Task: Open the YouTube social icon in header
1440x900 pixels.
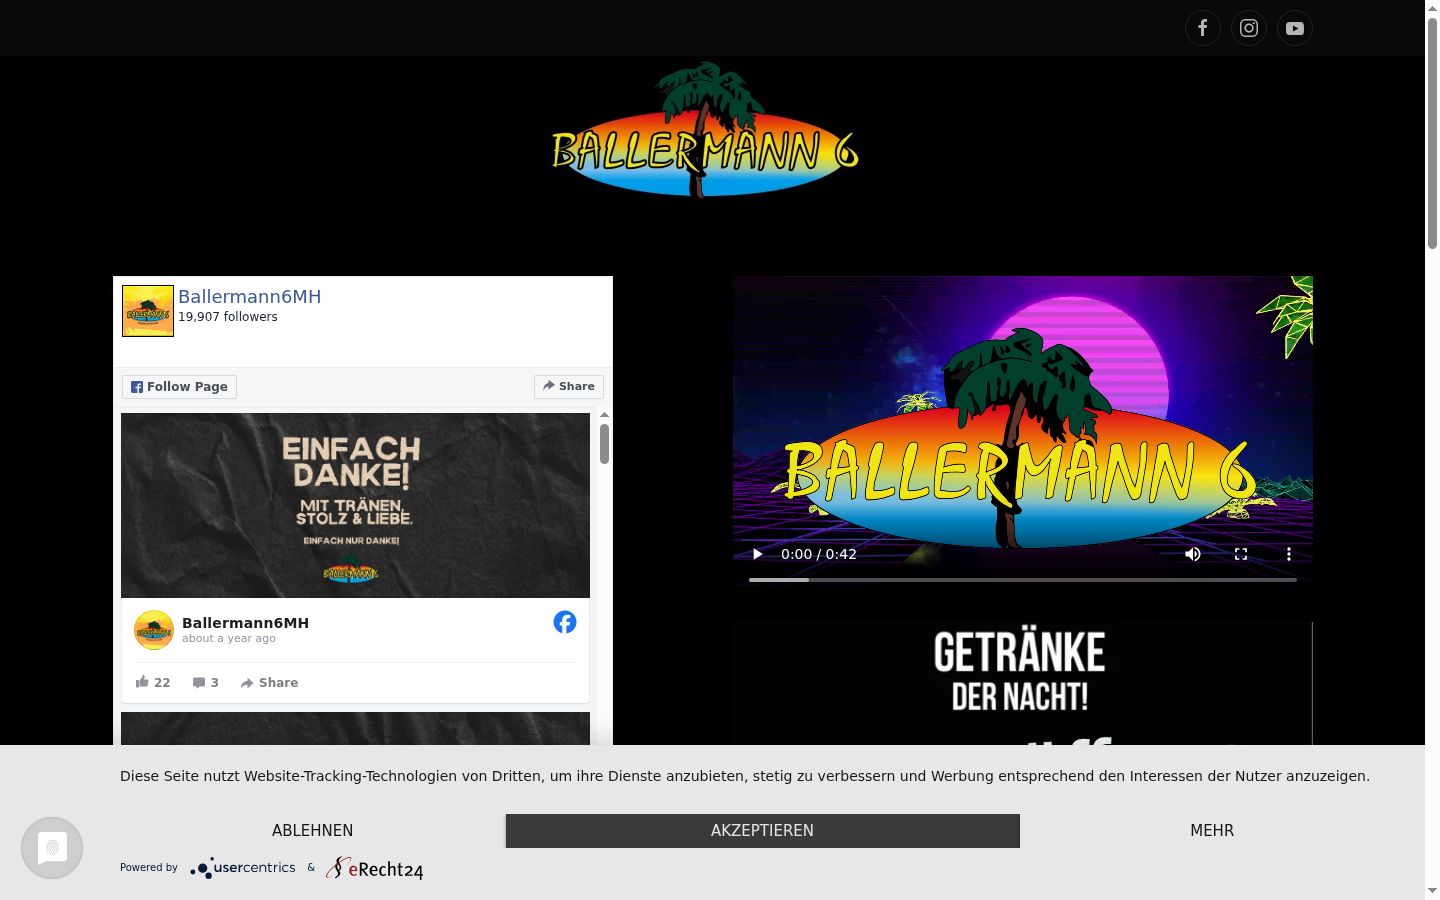Action: click(x=1295, y=28)
